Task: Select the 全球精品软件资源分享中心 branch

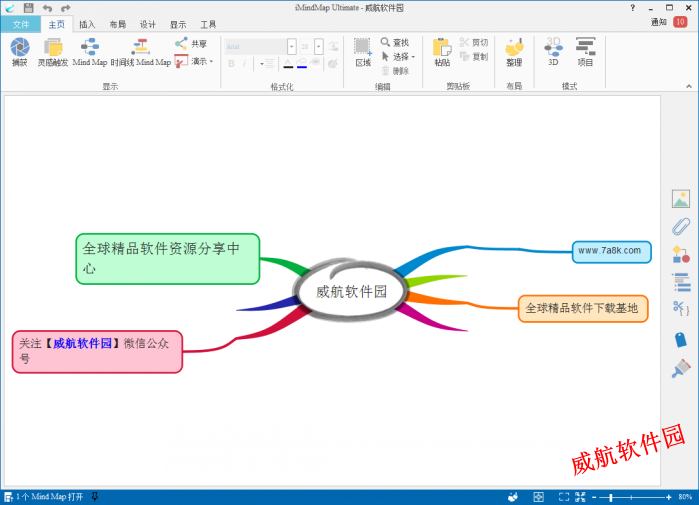Action: (168, 259)
